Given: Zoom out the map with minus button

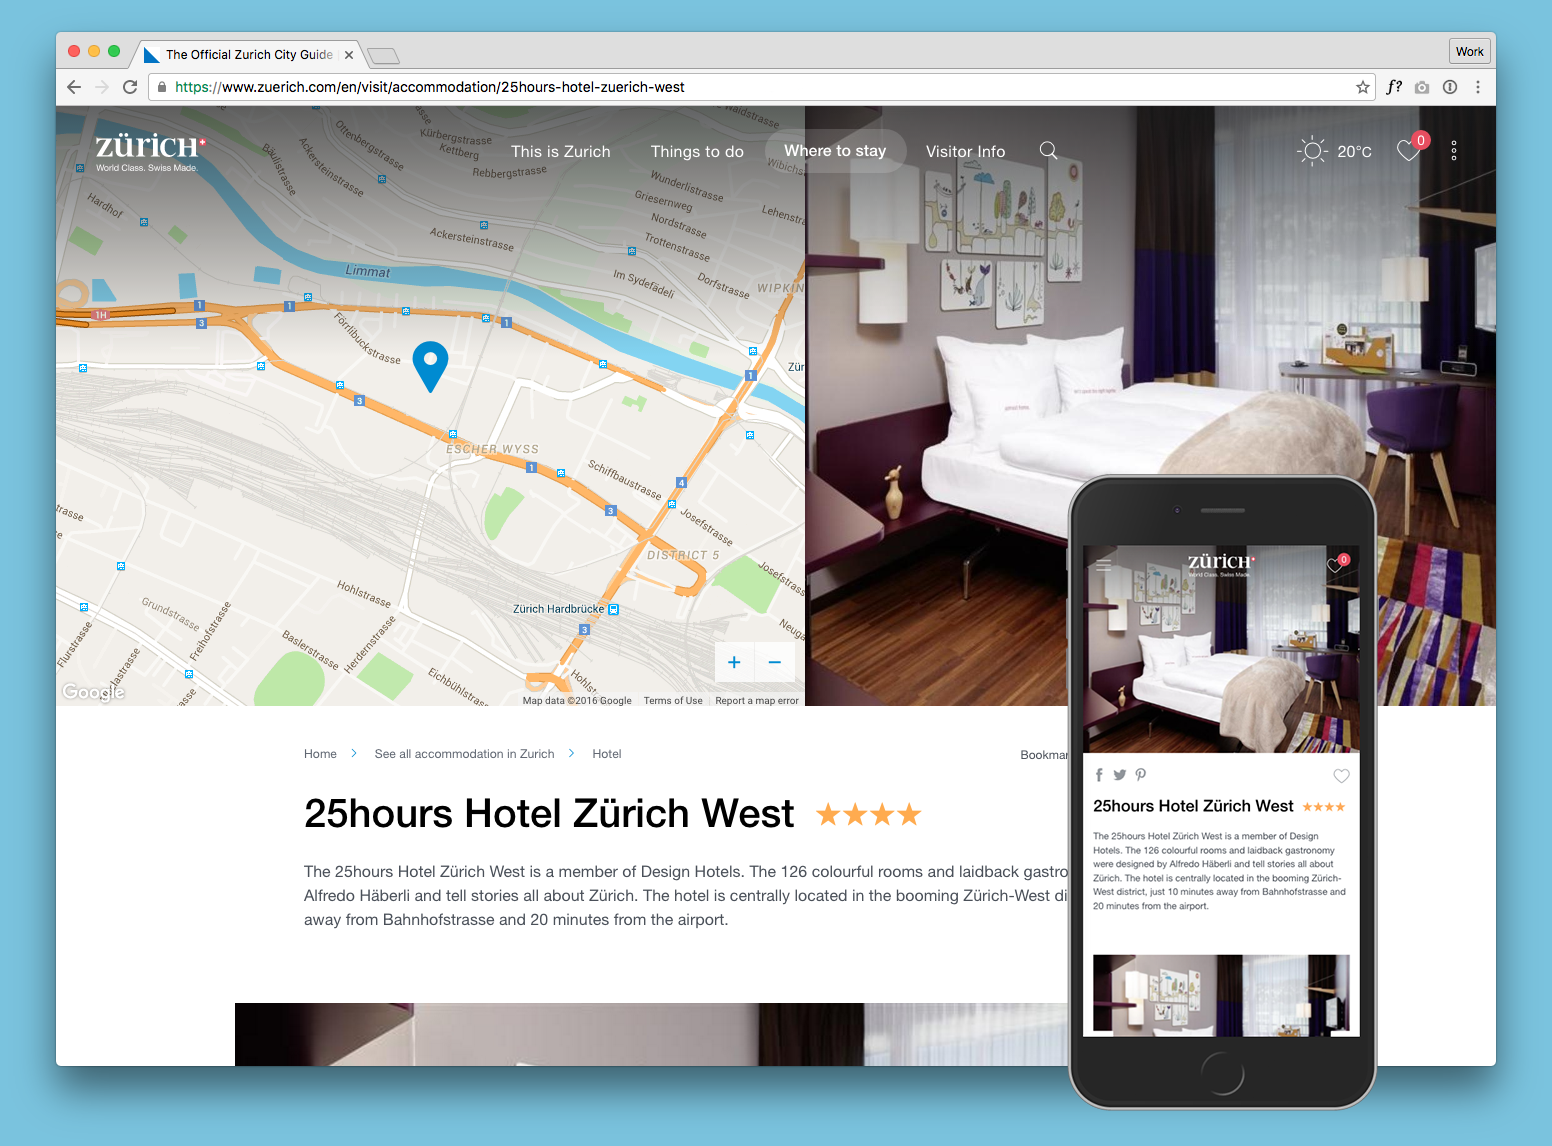Looking at the screenshot, I should click(x=774, y=662).
